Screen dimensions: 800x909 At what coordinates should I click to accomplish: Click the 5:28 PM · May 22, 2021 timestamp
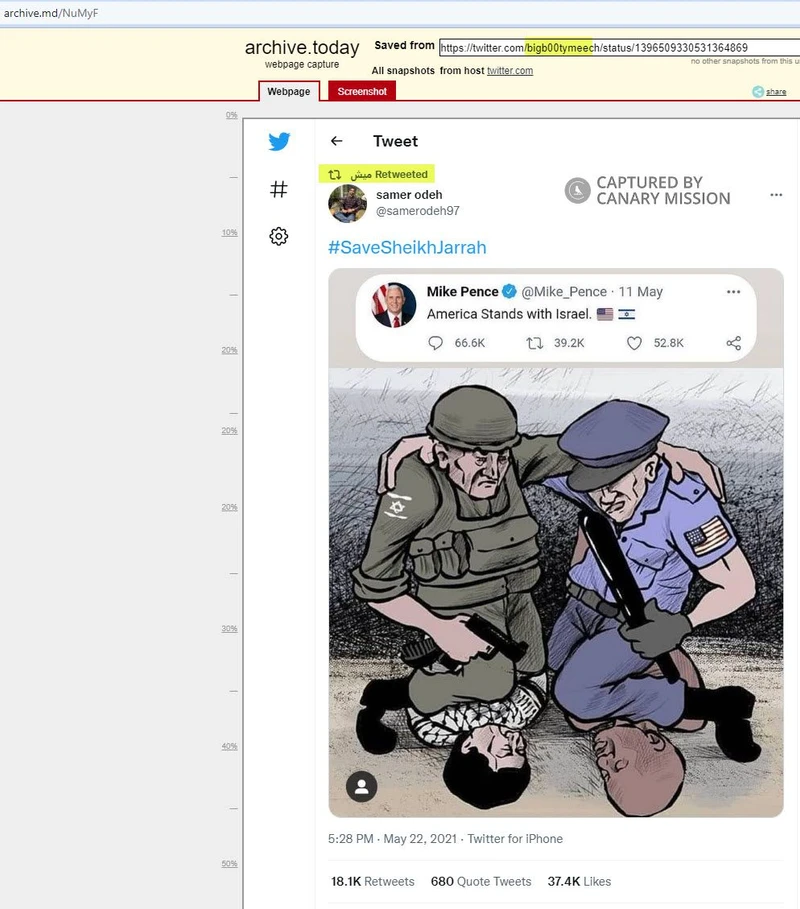[x=392, y=839]
